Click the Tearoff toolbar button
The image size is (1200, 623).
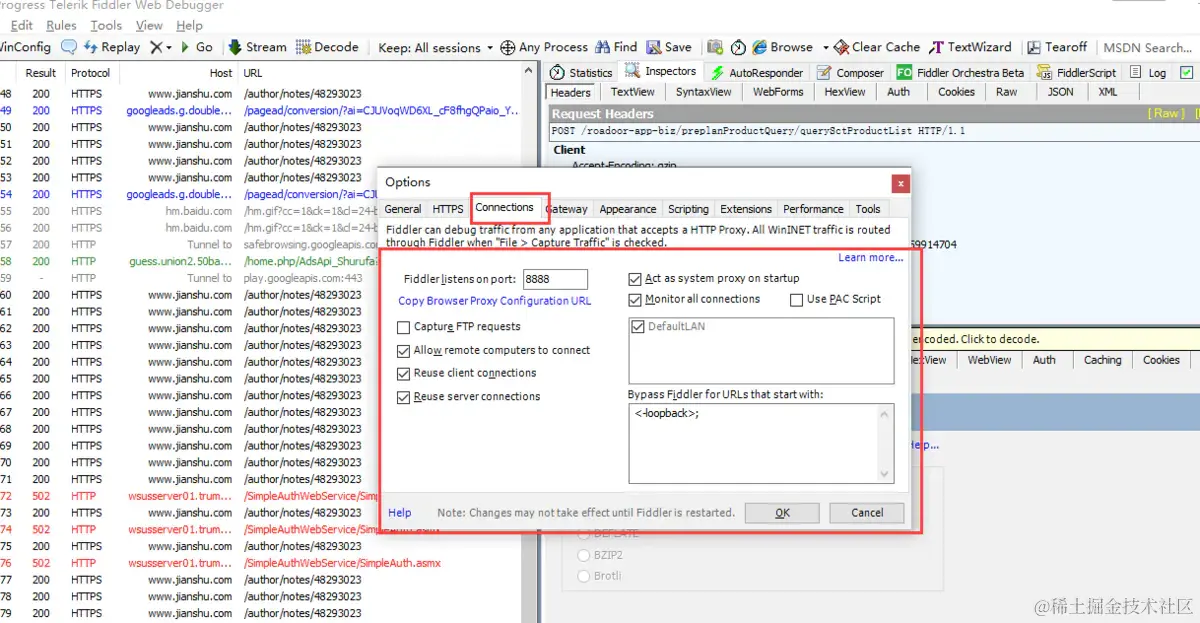click(1056, 47)
